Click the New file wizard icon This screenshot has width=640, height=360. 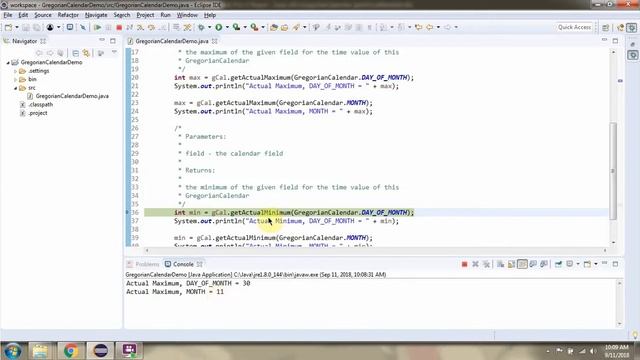coord(9,27)
